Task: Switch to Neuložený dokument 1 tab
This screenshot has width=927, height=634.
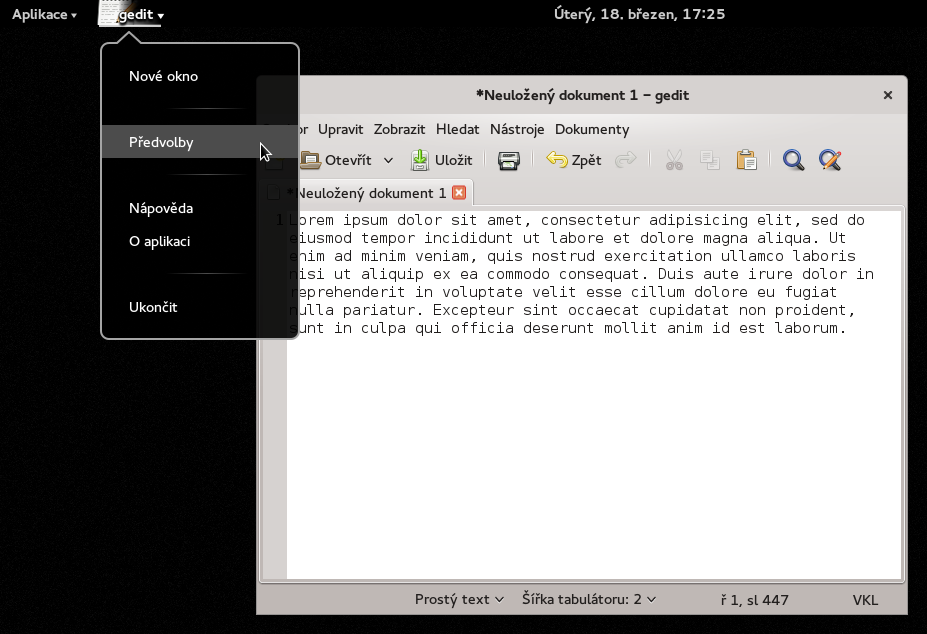Action: 367,193
